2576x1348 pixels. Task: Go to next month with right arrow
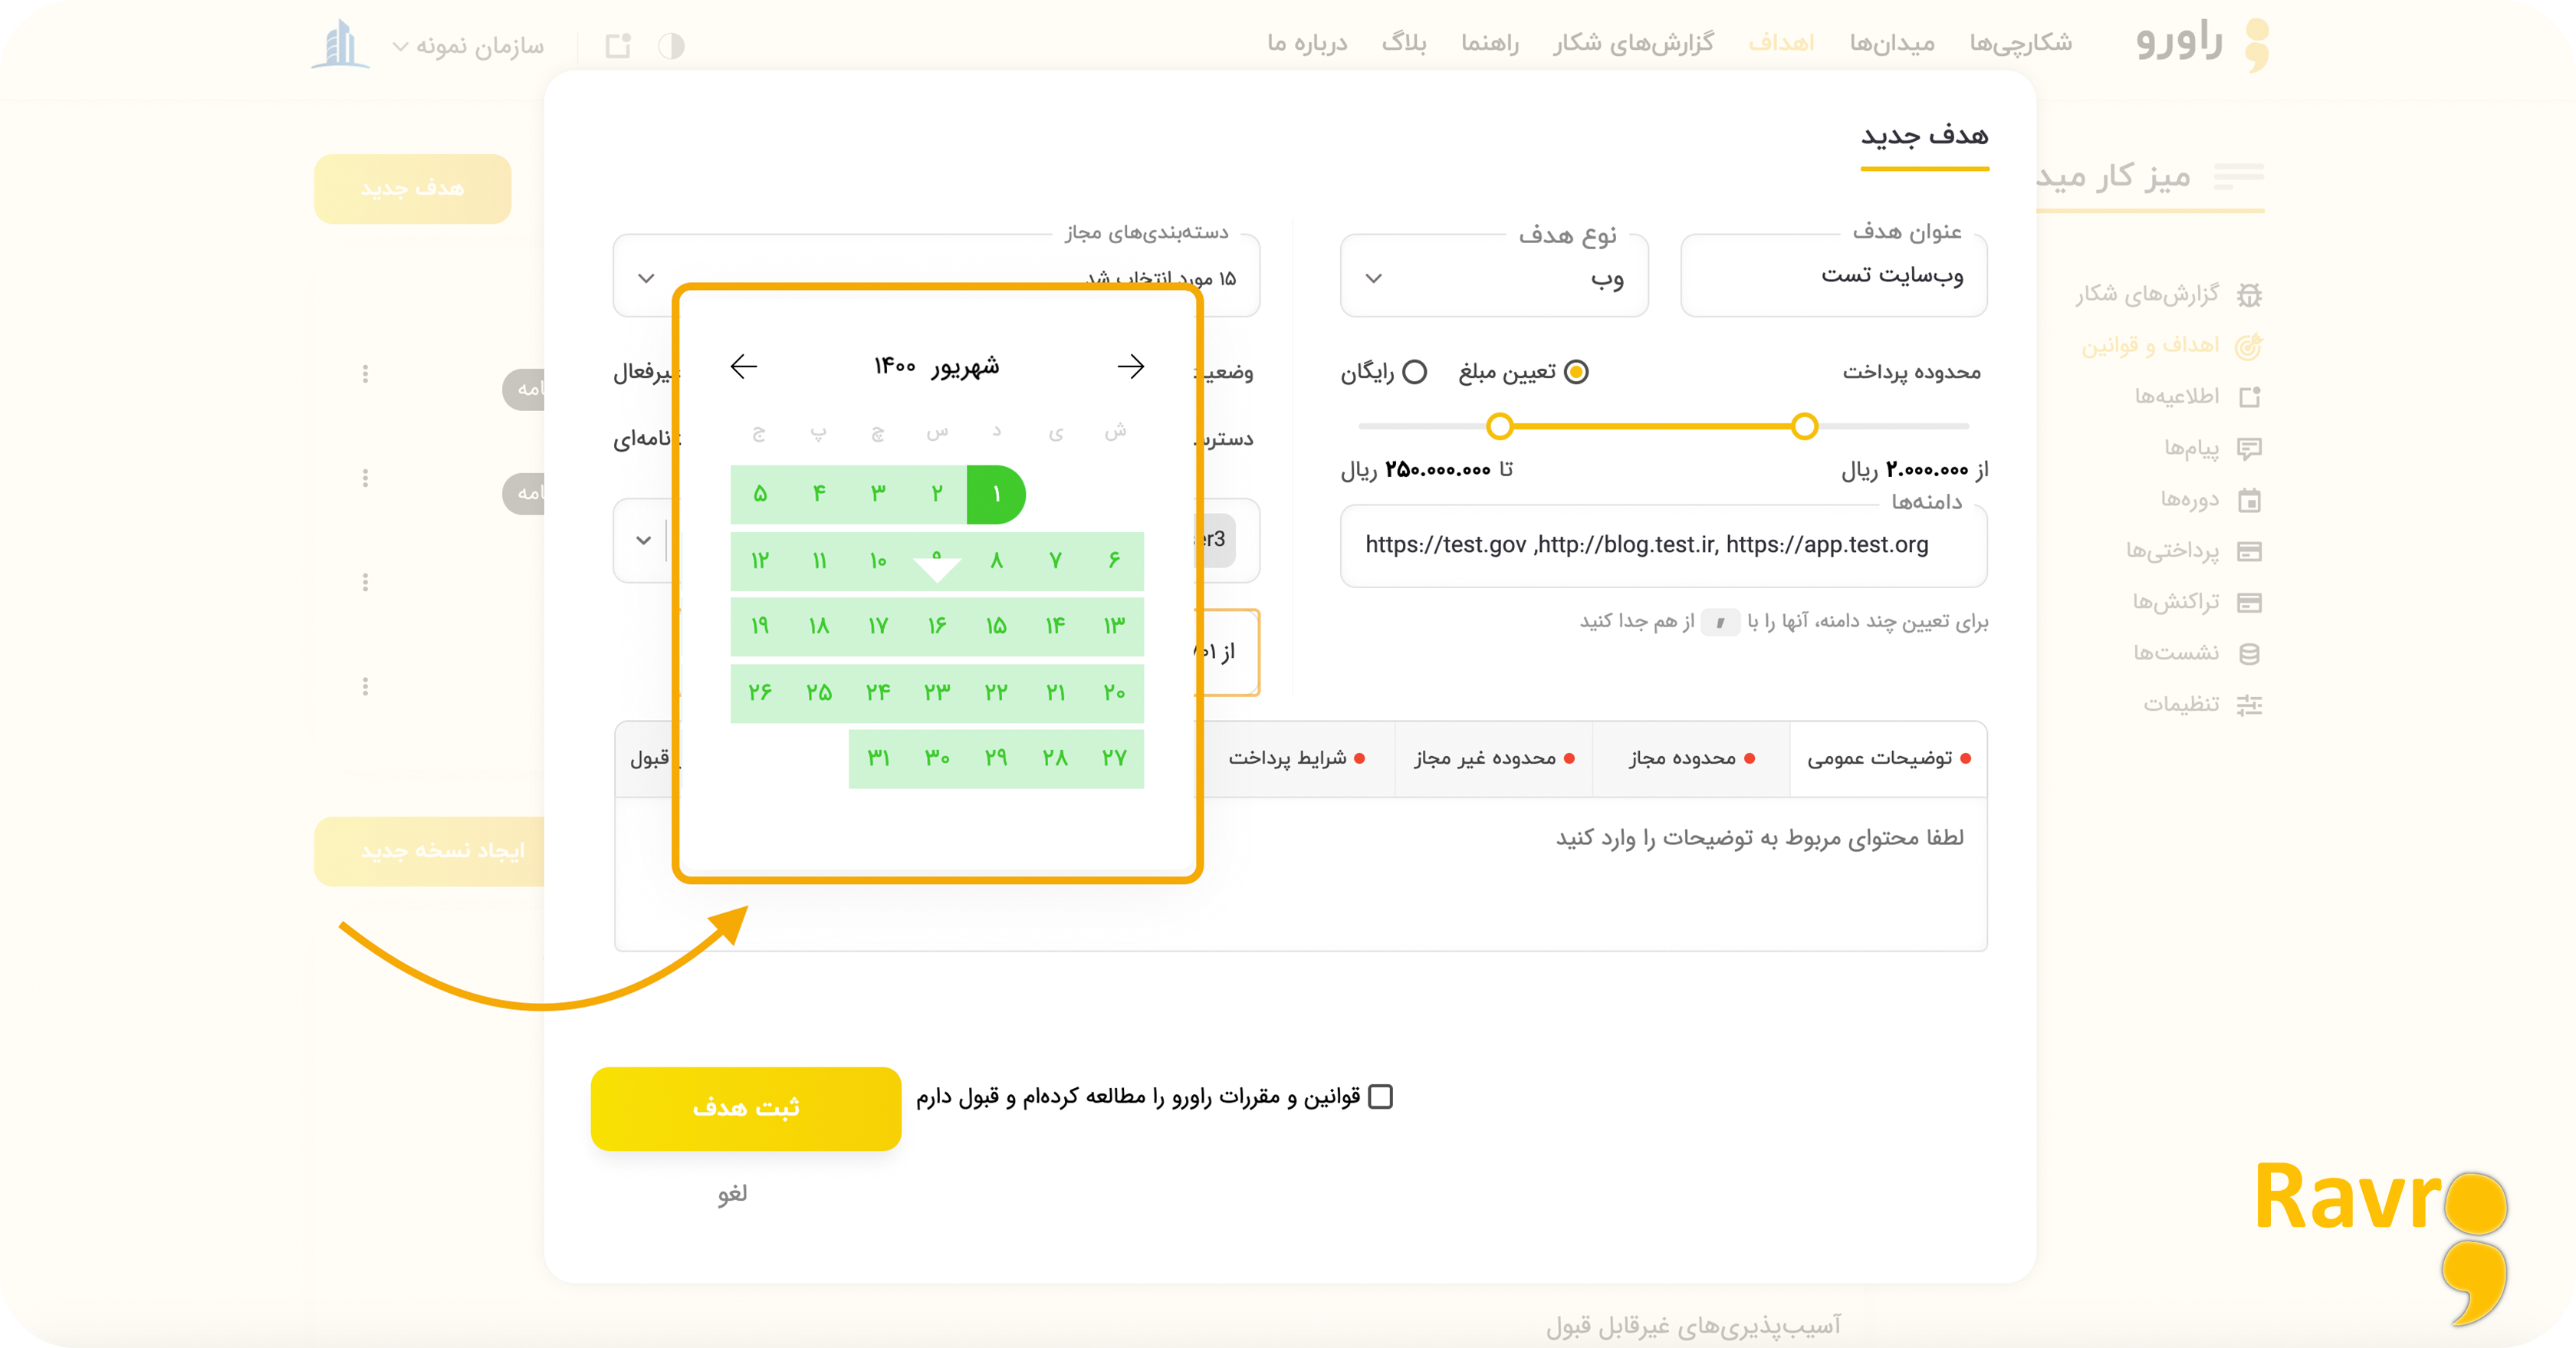(1131, 367)
